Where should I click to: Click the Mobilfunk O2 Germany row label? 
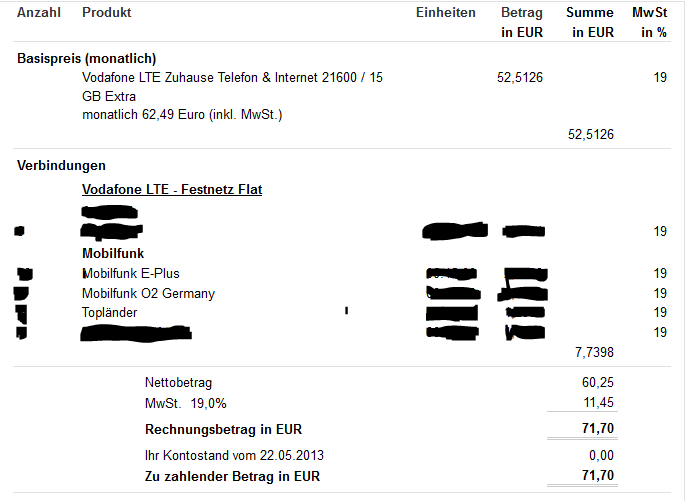pos(148,293)
